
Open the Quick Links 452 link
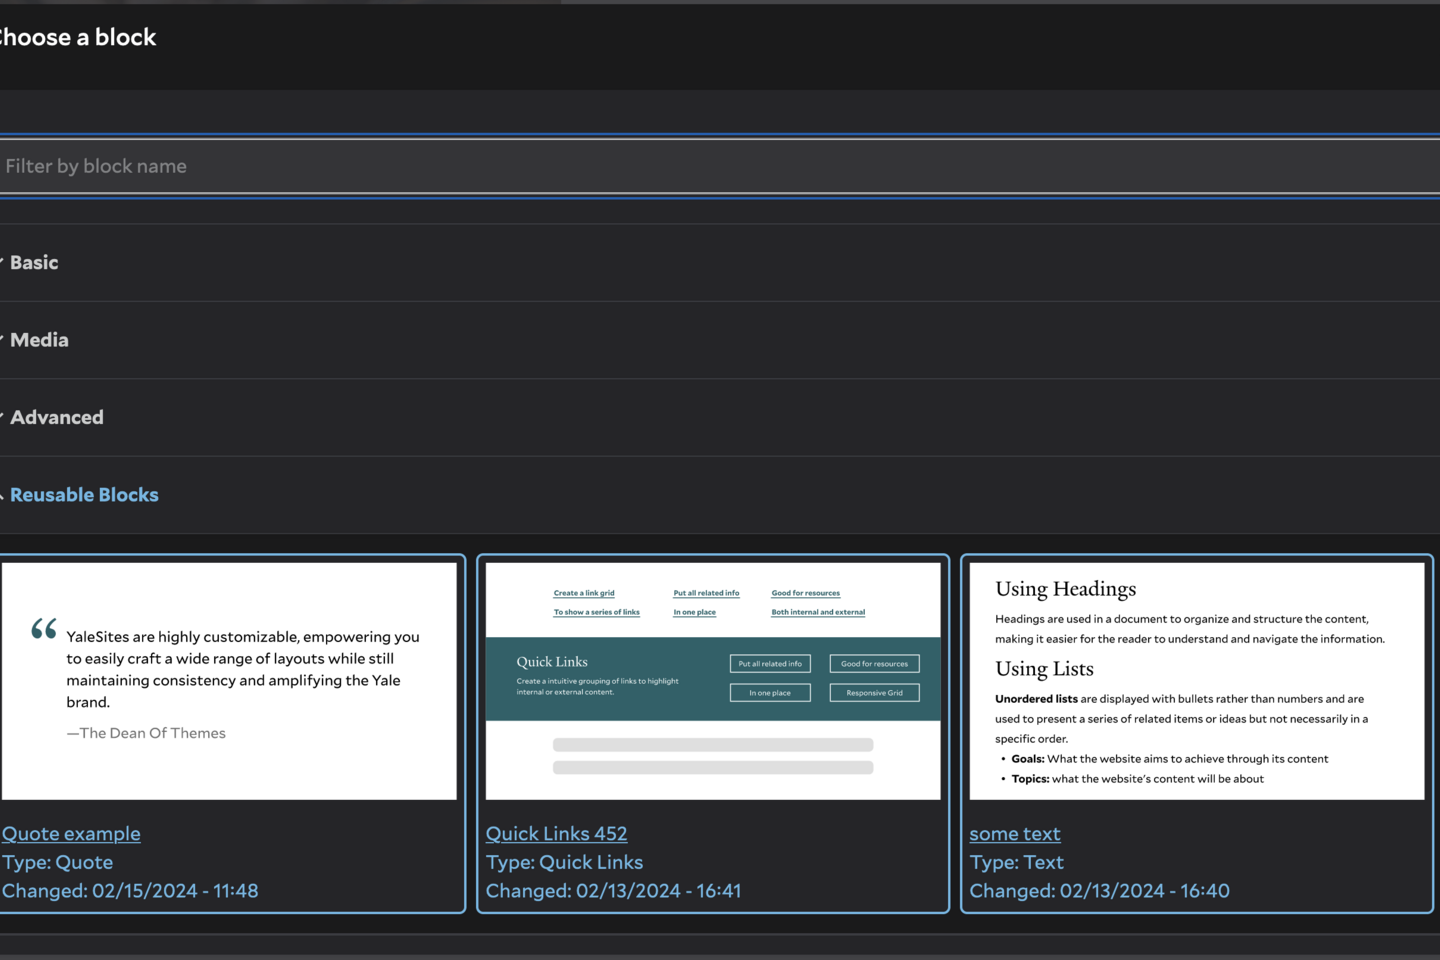click(556, 834)
